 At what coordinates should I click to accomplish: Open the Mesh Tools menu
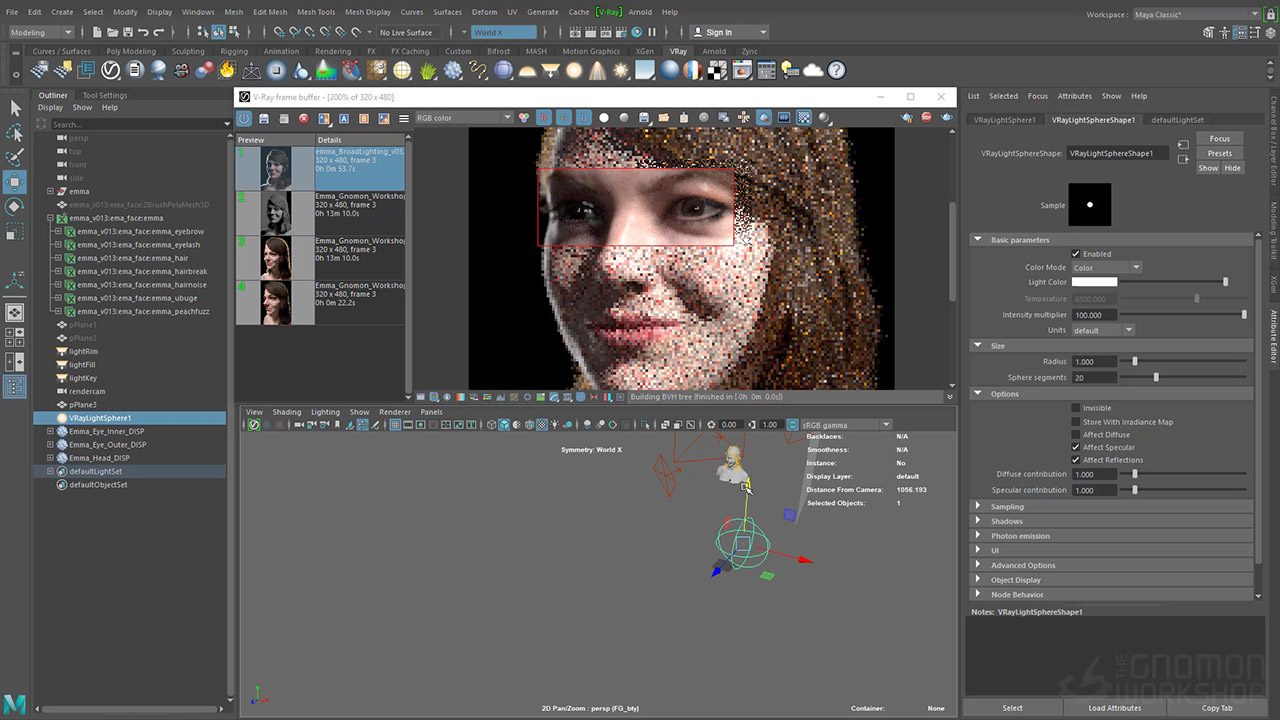tap(315, 12)
